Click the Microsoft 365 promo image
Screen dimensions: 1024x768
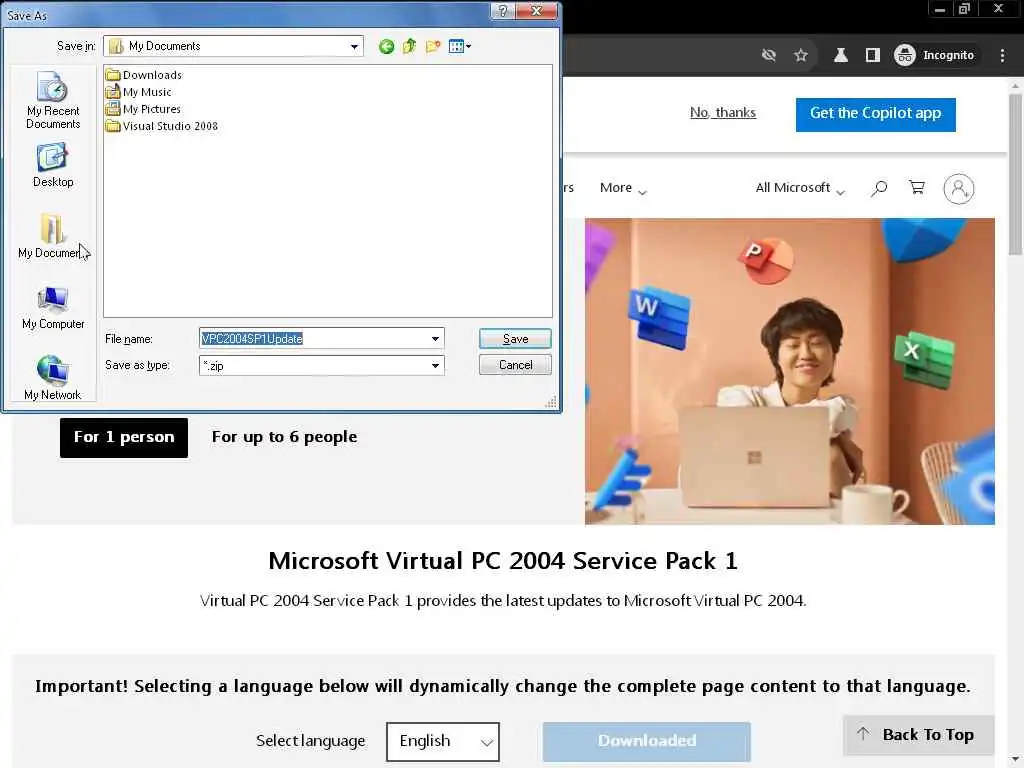[790, 371]
